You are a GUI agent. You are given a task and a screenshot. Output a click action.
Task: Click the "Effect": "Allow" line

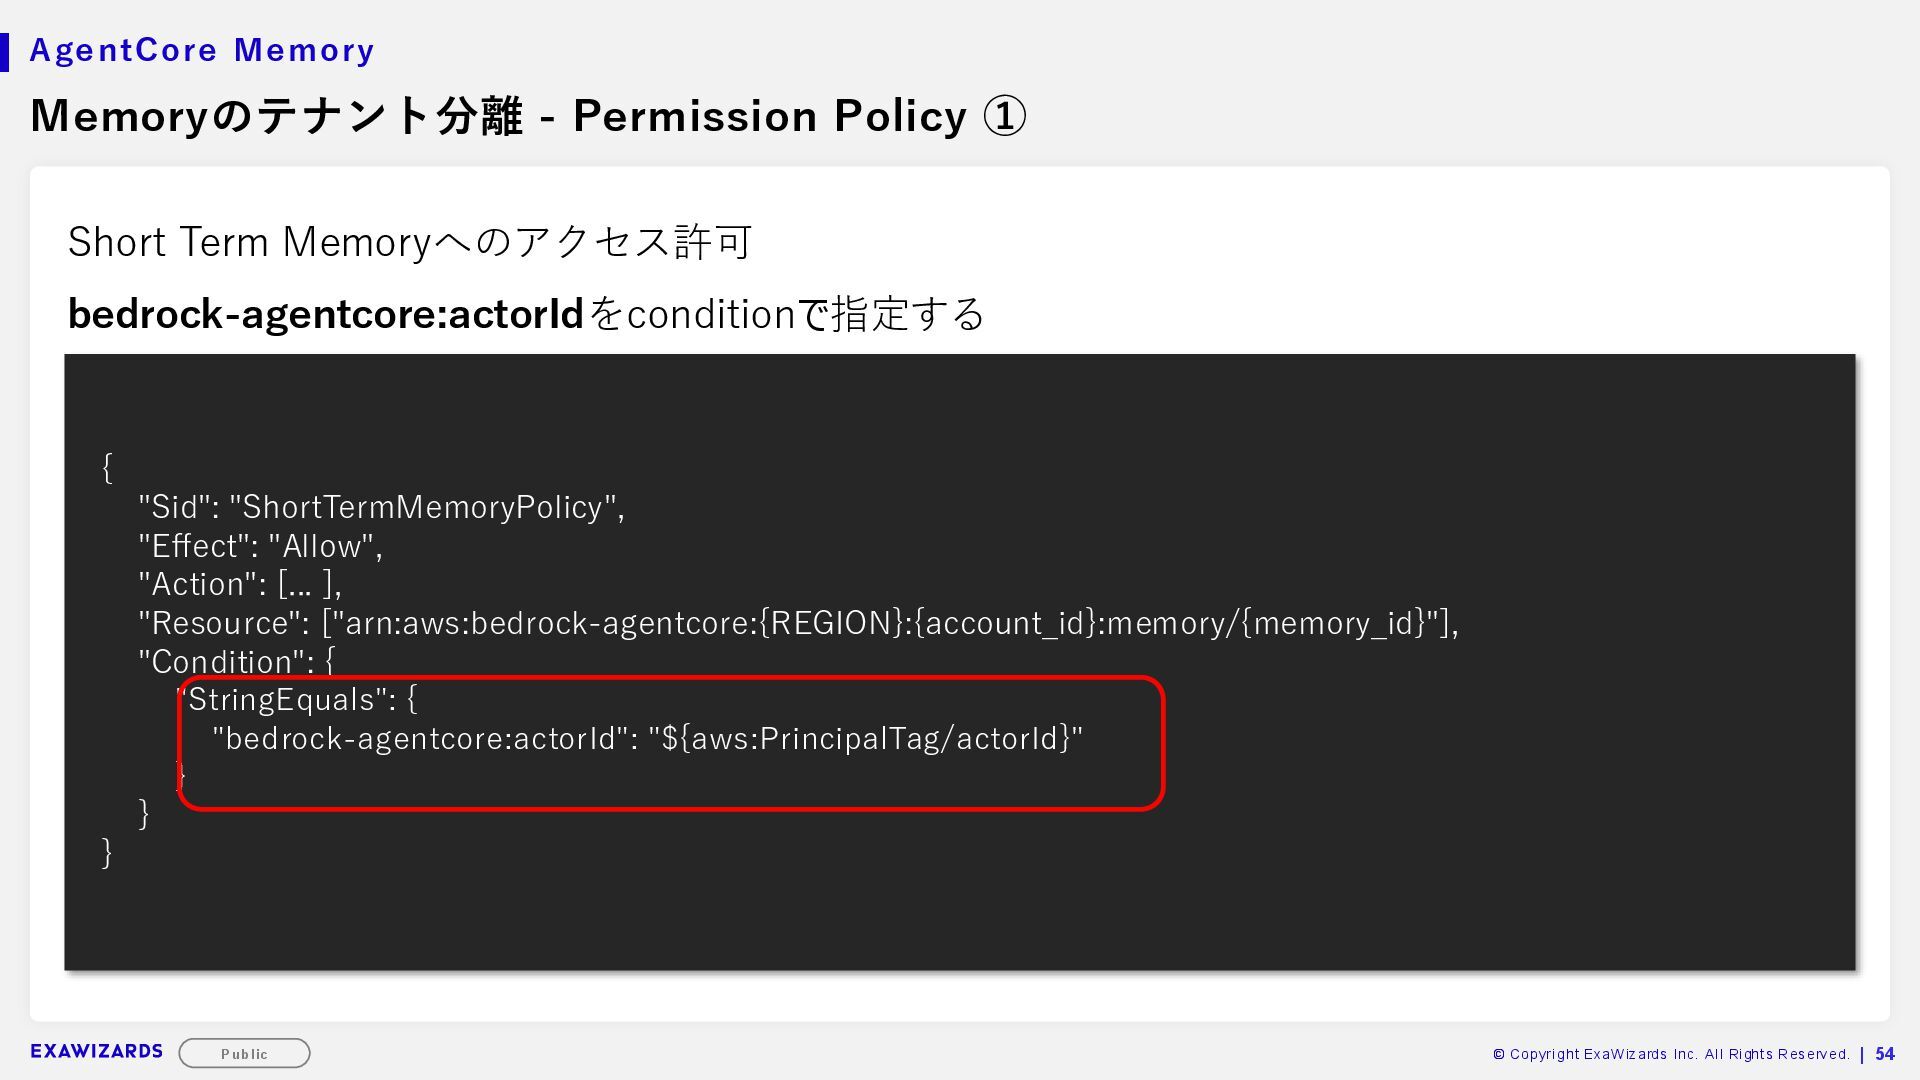(260, 546)
